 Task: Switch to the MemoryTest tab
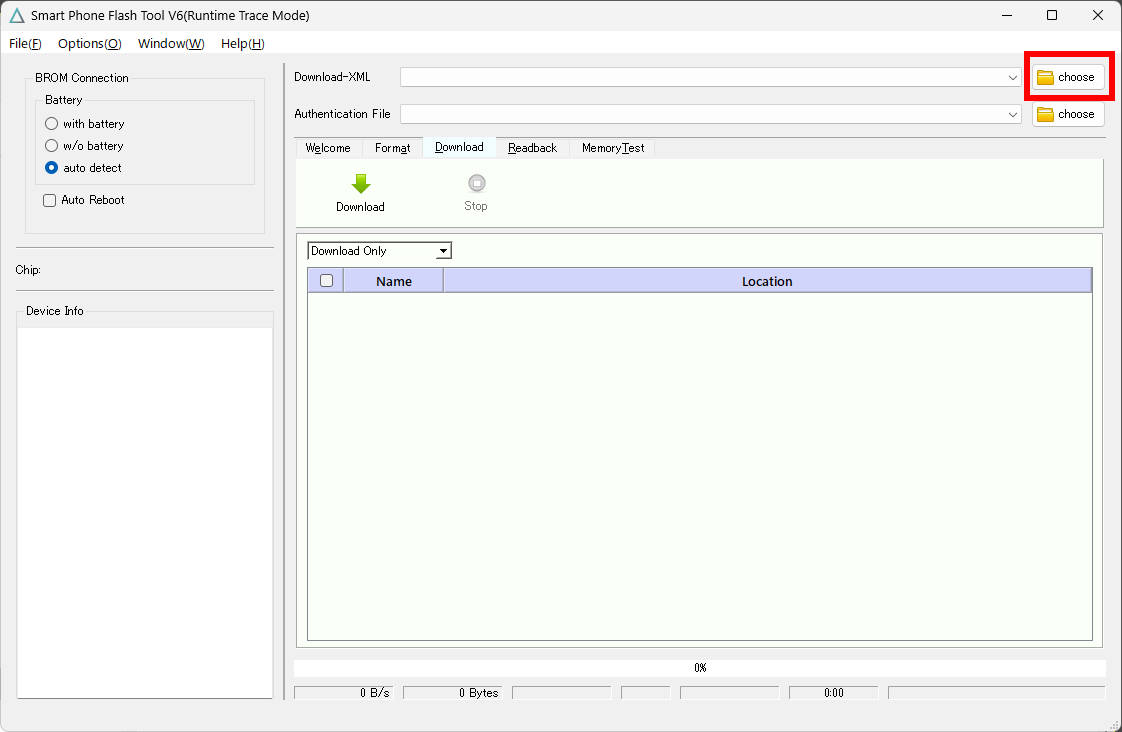point(613,148)
